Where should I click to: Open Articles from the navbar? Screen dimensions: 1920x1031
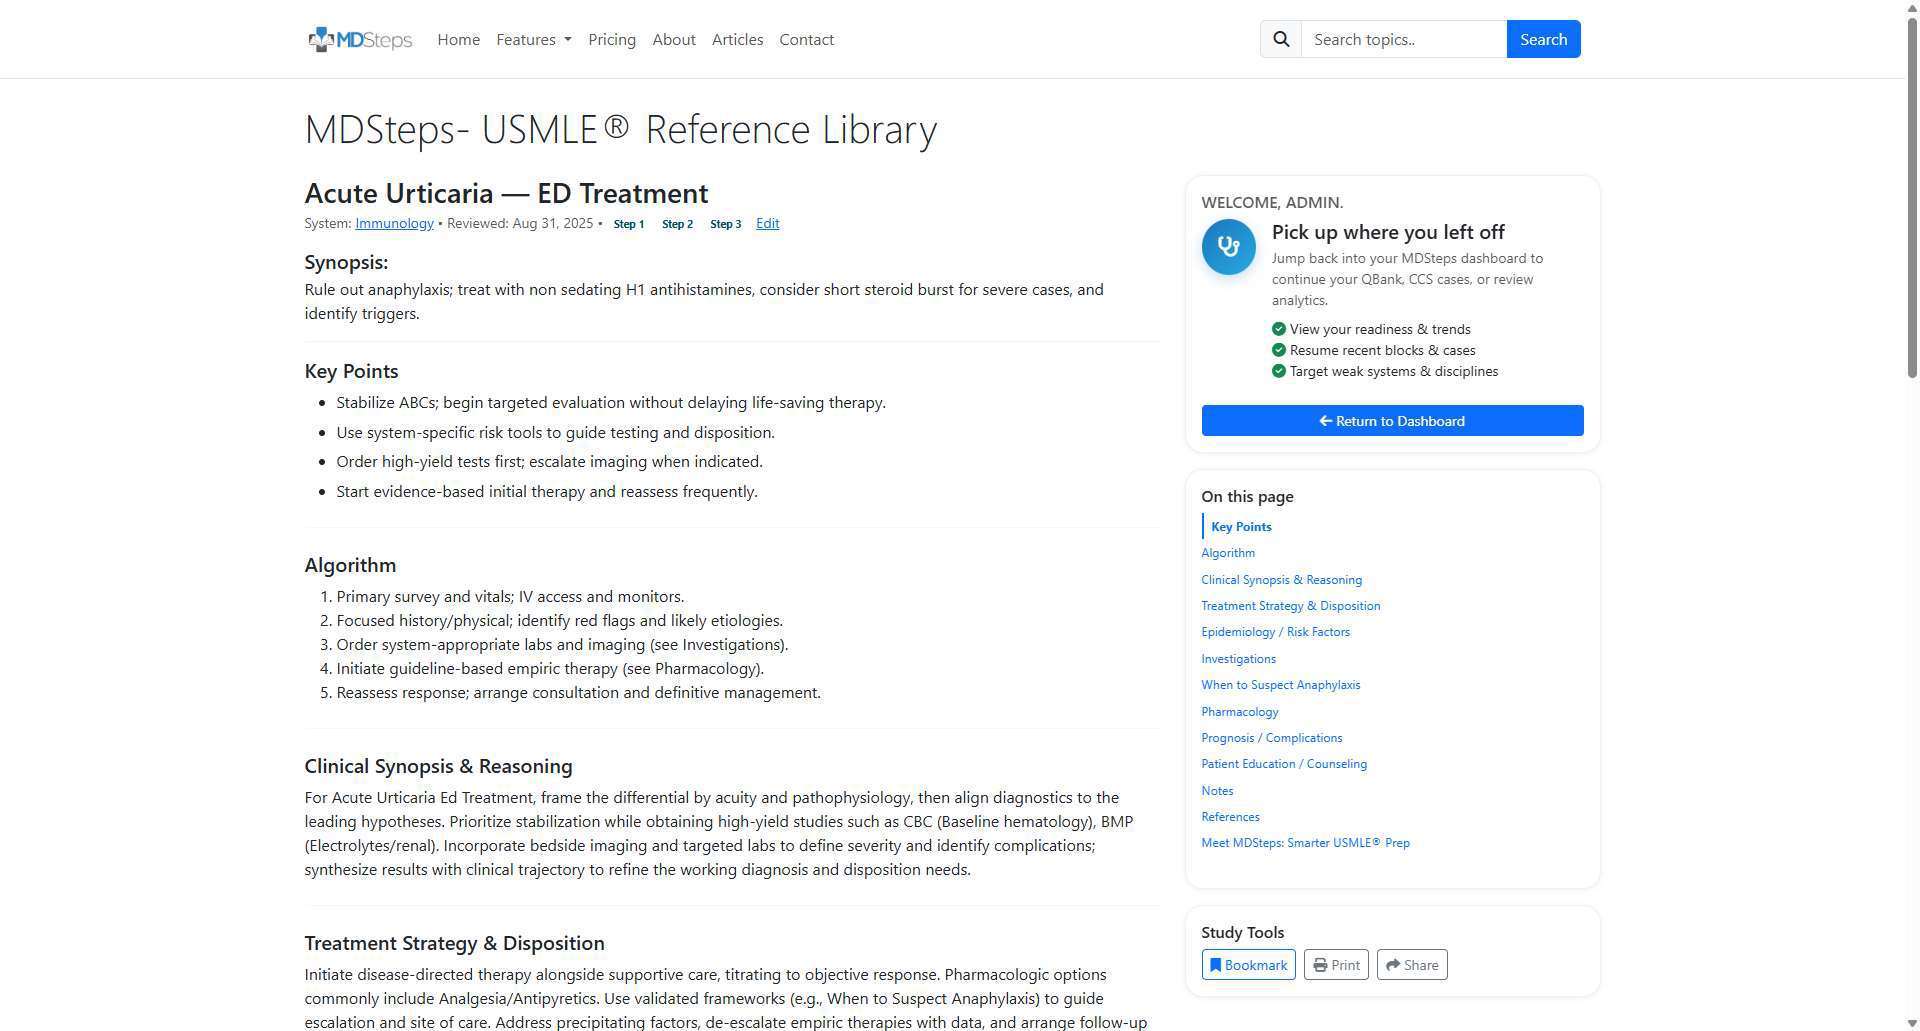pyautogui.click(x=737, y=39)
